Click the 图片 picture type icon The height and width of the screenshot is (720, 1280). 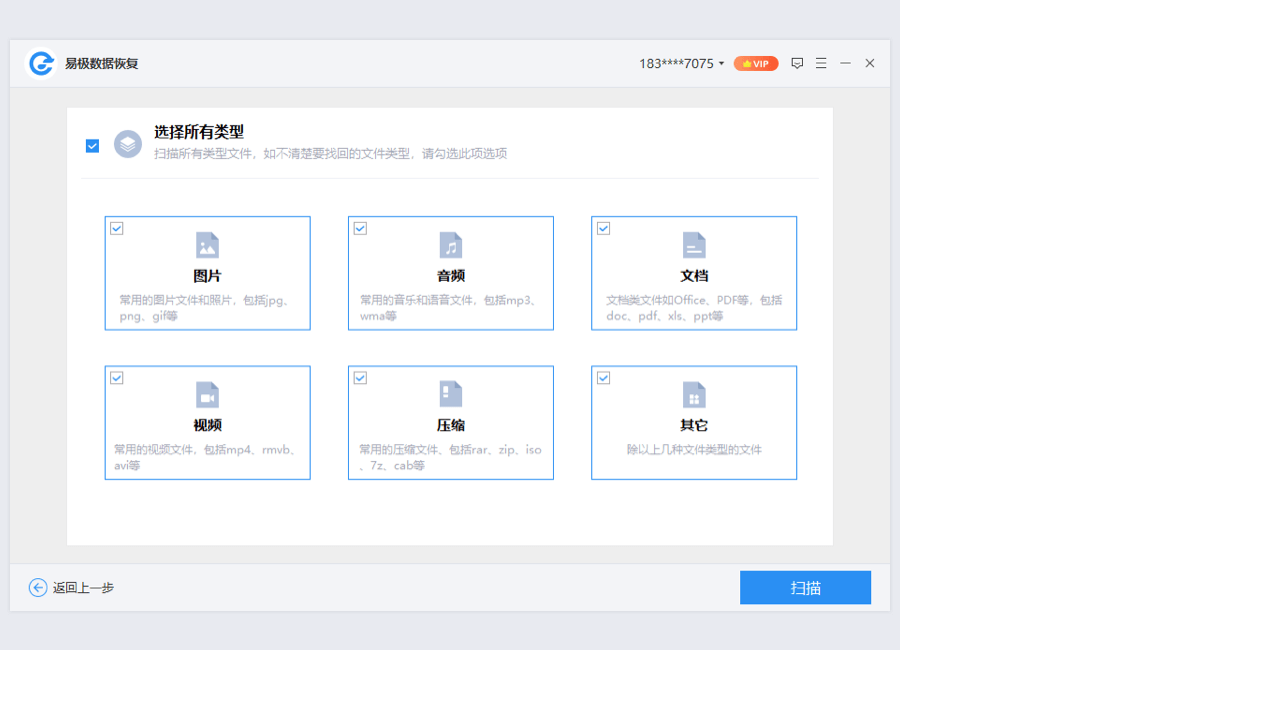pyautogui.click(x=207, y=245)
